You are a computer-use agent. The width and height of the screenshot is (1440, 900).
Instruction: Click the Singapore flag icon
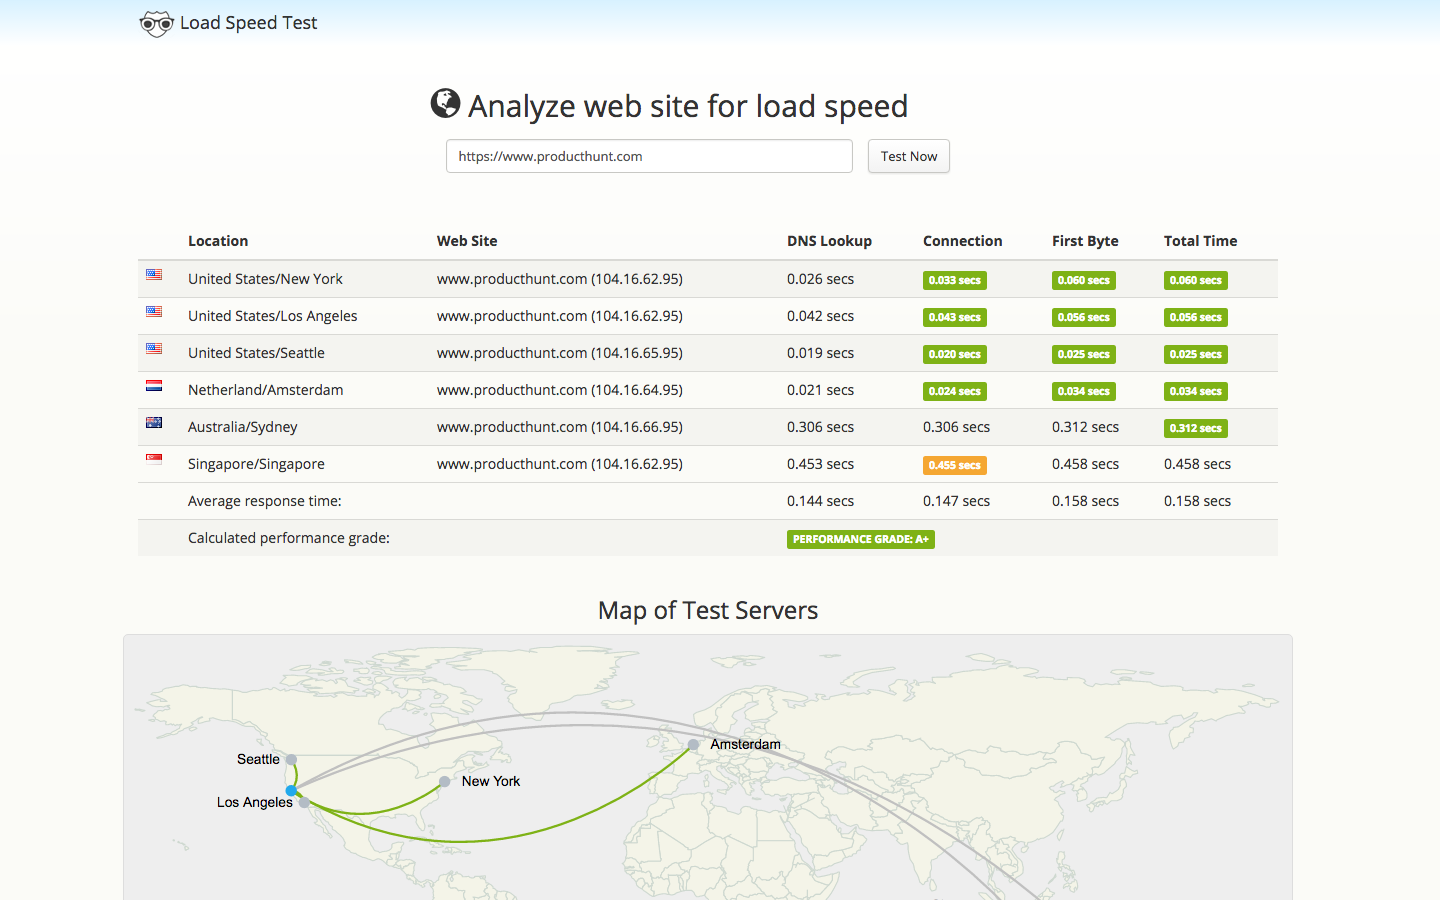154,459
